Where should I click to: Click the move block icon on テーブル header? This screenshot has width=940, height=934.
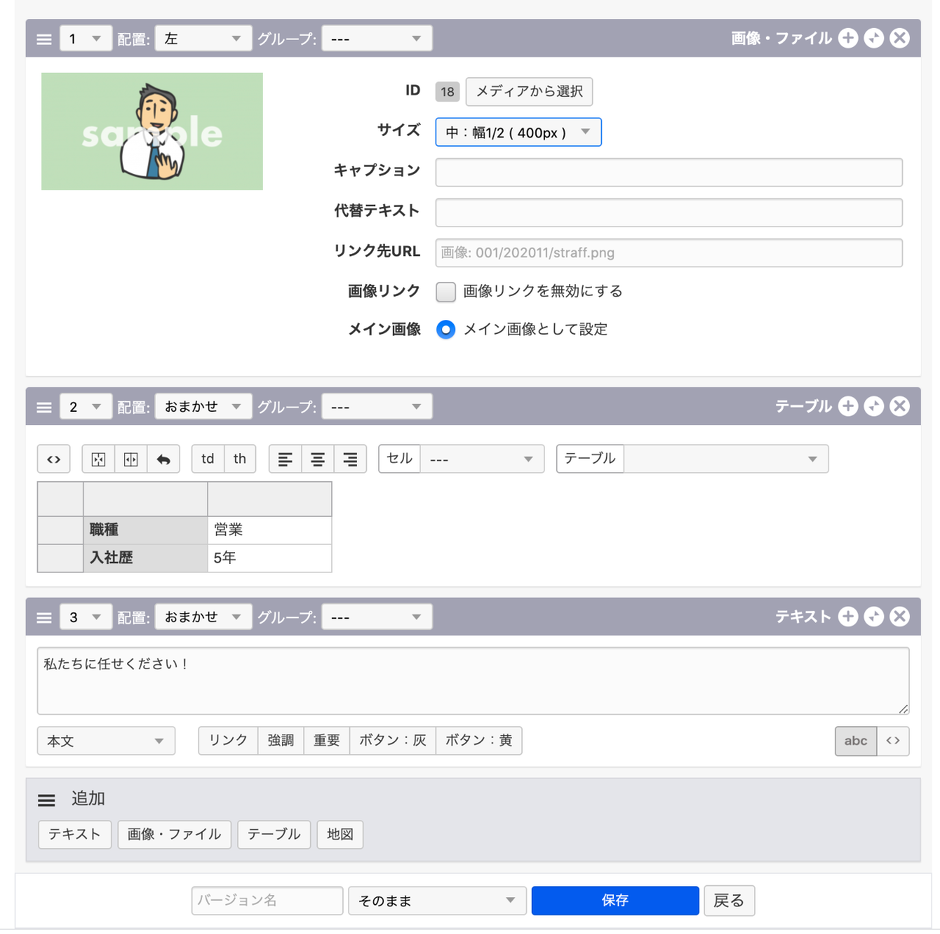(874, 406)
